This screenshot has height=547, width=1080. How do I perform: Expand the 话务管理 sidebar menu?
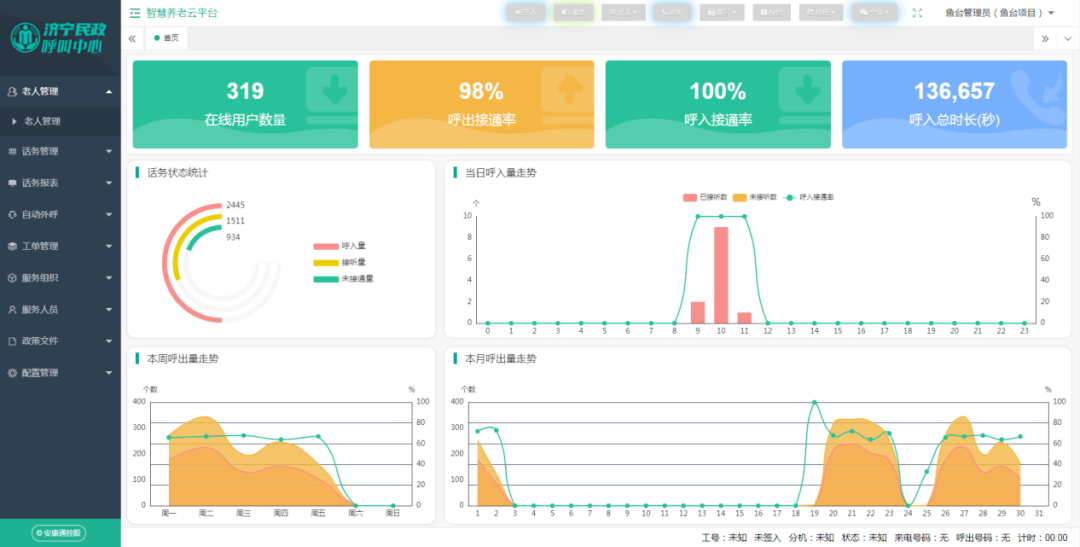(60, 151)
